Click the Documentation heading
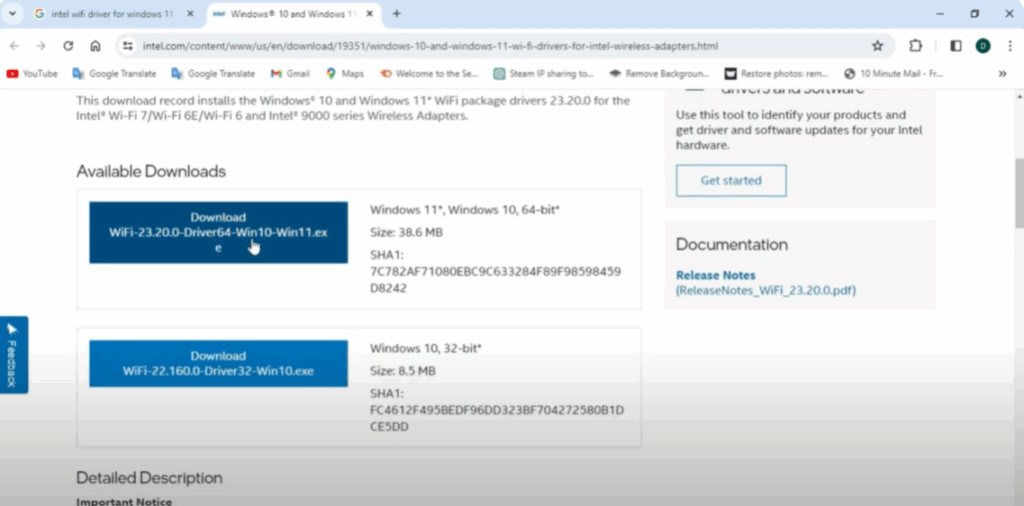Image resolution: width=1024 pixels, height=506 pixels. [731, 245]
